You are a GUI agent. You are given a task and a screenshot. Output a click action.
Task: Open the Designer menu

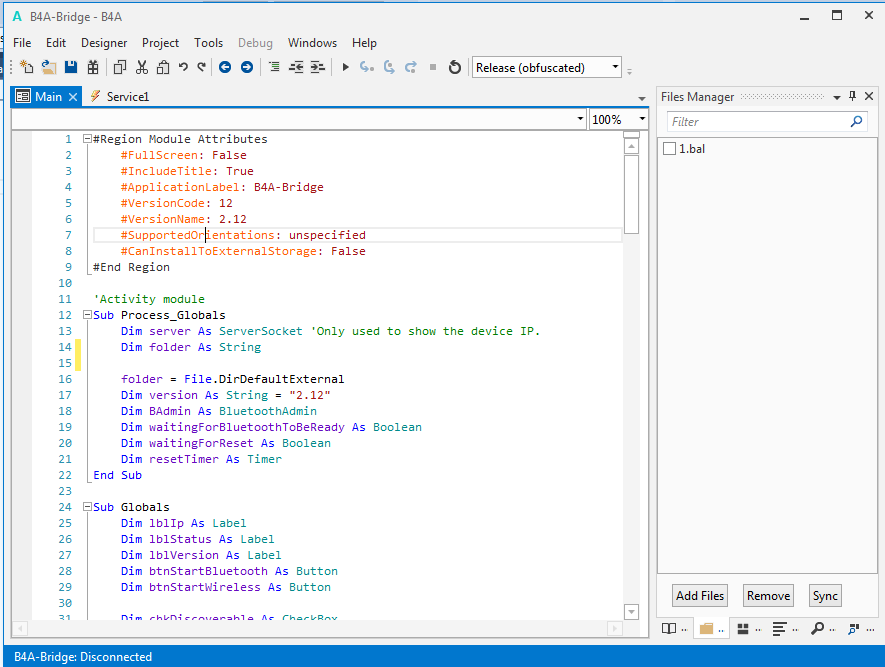click(104, 43)
